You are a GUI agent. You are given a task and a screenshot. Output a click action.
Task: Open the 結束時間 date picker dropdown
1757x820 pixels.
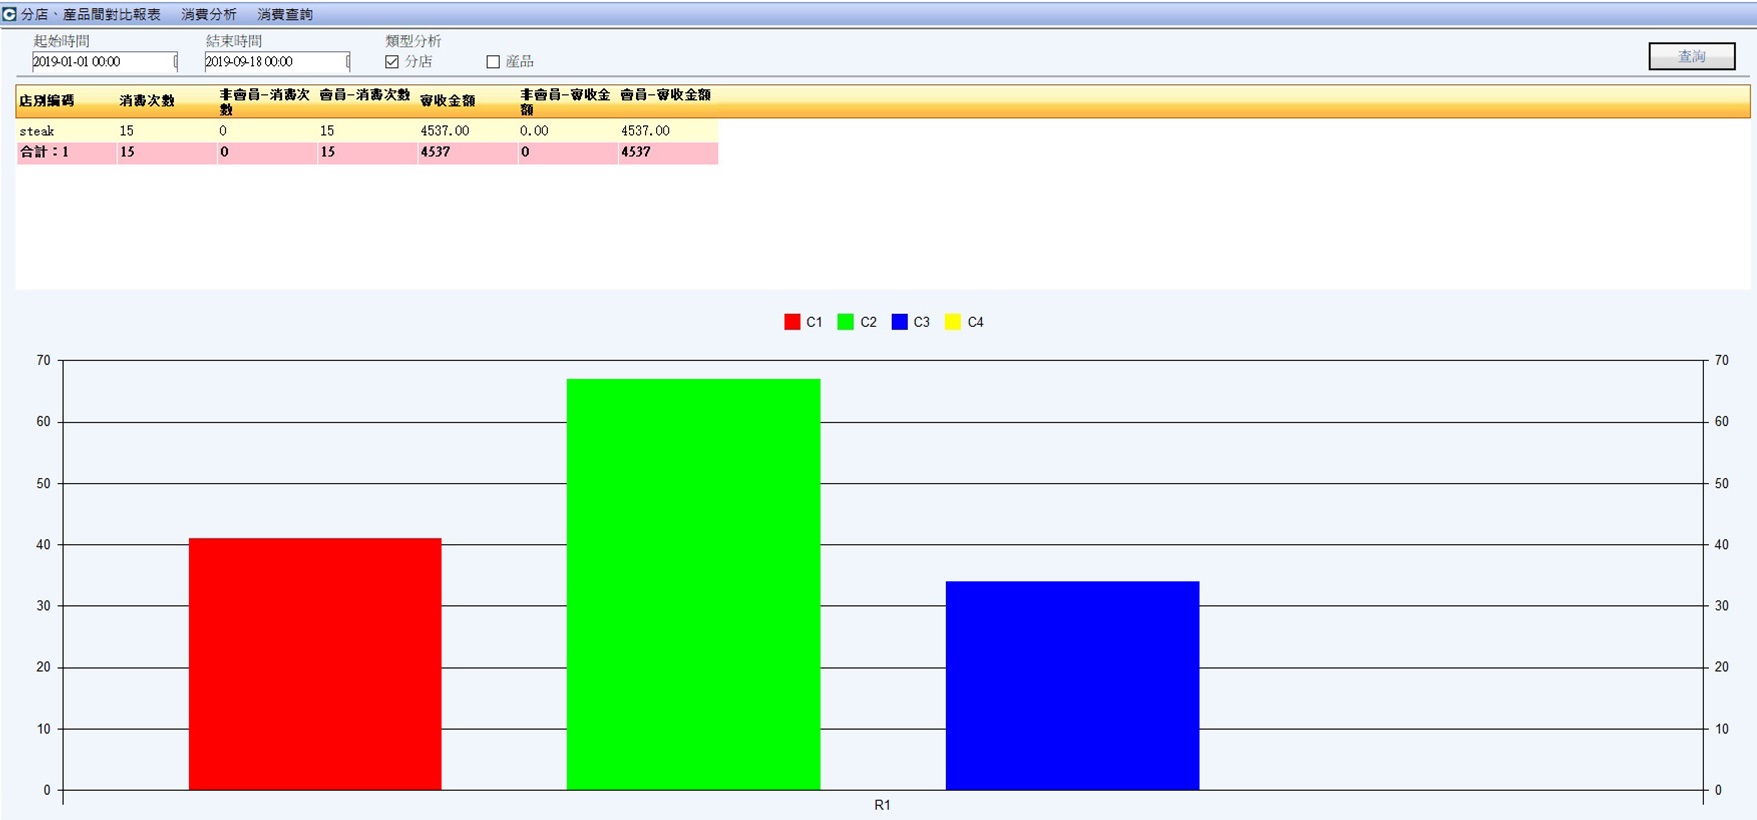tap(348, 62)
